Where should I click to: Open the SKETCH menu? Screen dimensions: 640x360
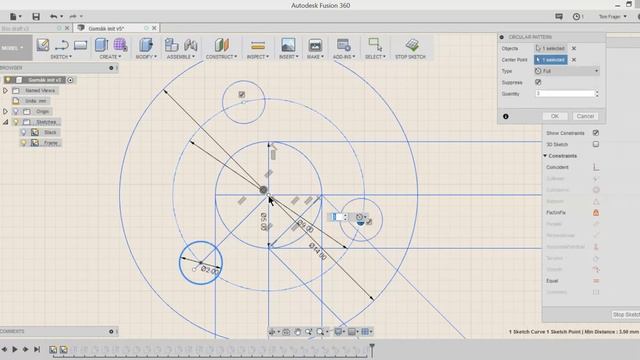61,57
